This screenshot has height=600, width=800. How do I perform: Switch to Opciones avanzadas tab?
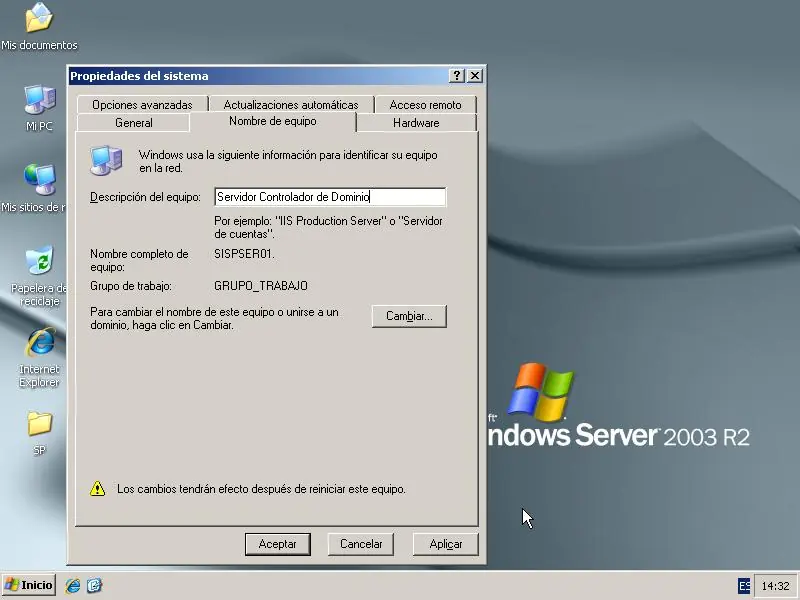142,105
